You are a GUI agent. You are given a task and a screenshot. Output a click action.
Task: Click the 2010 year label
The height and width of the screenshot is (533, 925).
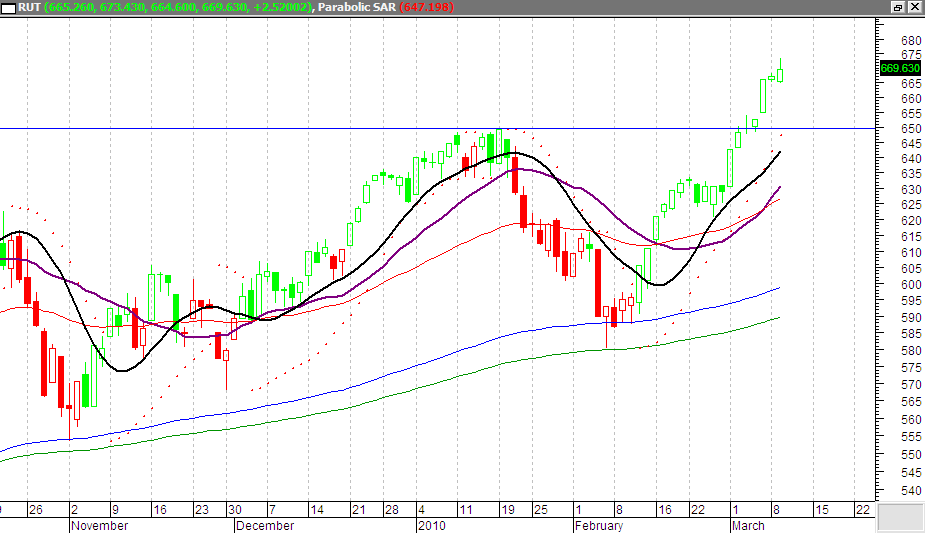432,525
